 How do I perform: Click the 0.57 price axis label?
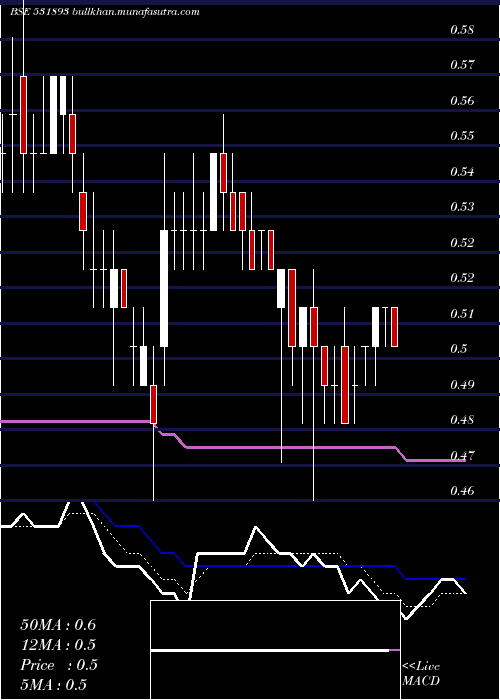[462, 65]
